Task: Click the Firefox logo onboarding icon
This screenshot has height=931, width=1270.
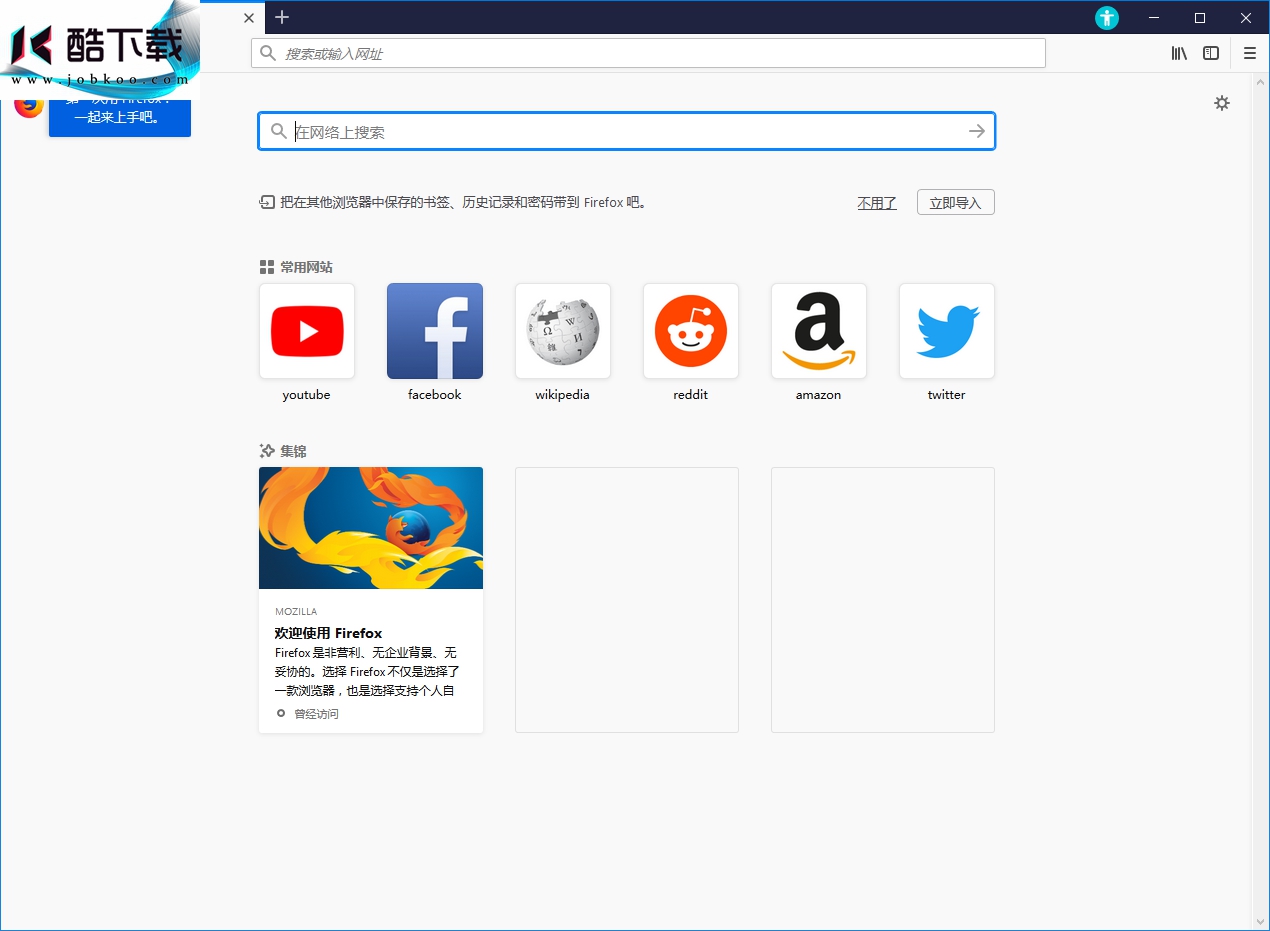Action: coord(29,104)
